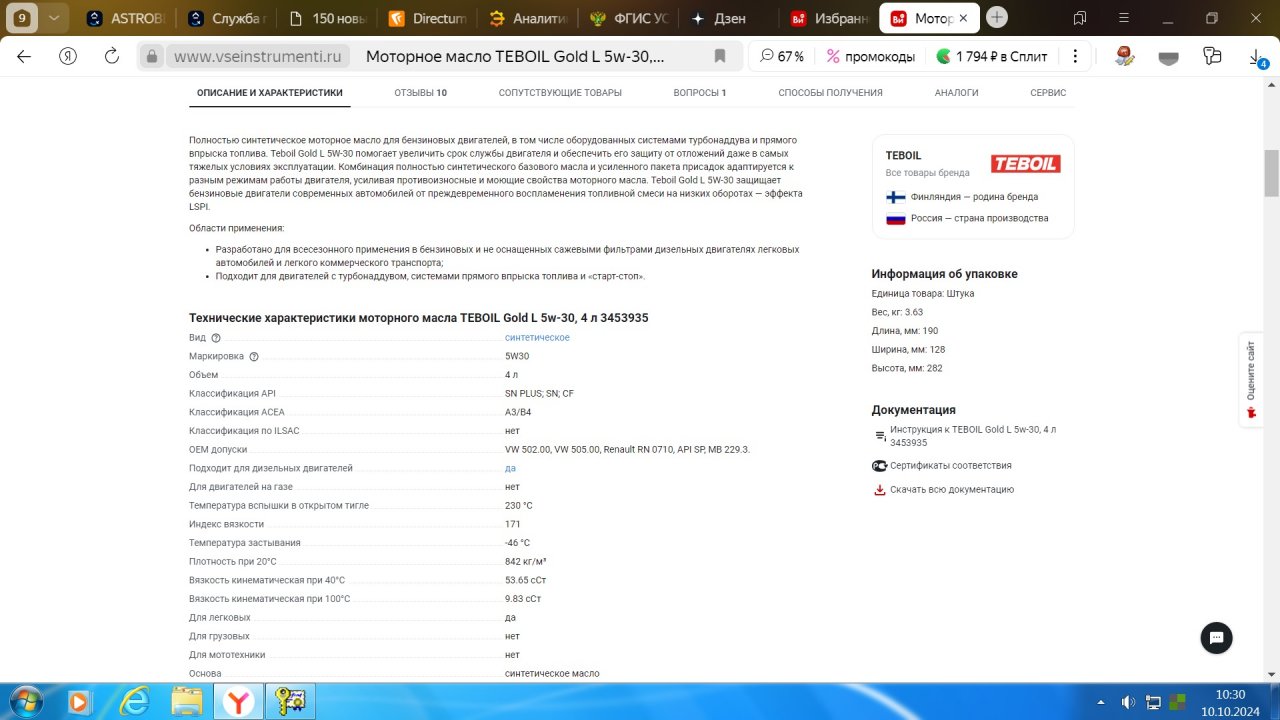The height and width of the screenshot is (720, 1280).
Task: Reload the page with the refresh icon
Action: pyautogui.click(x=112, y=56)
